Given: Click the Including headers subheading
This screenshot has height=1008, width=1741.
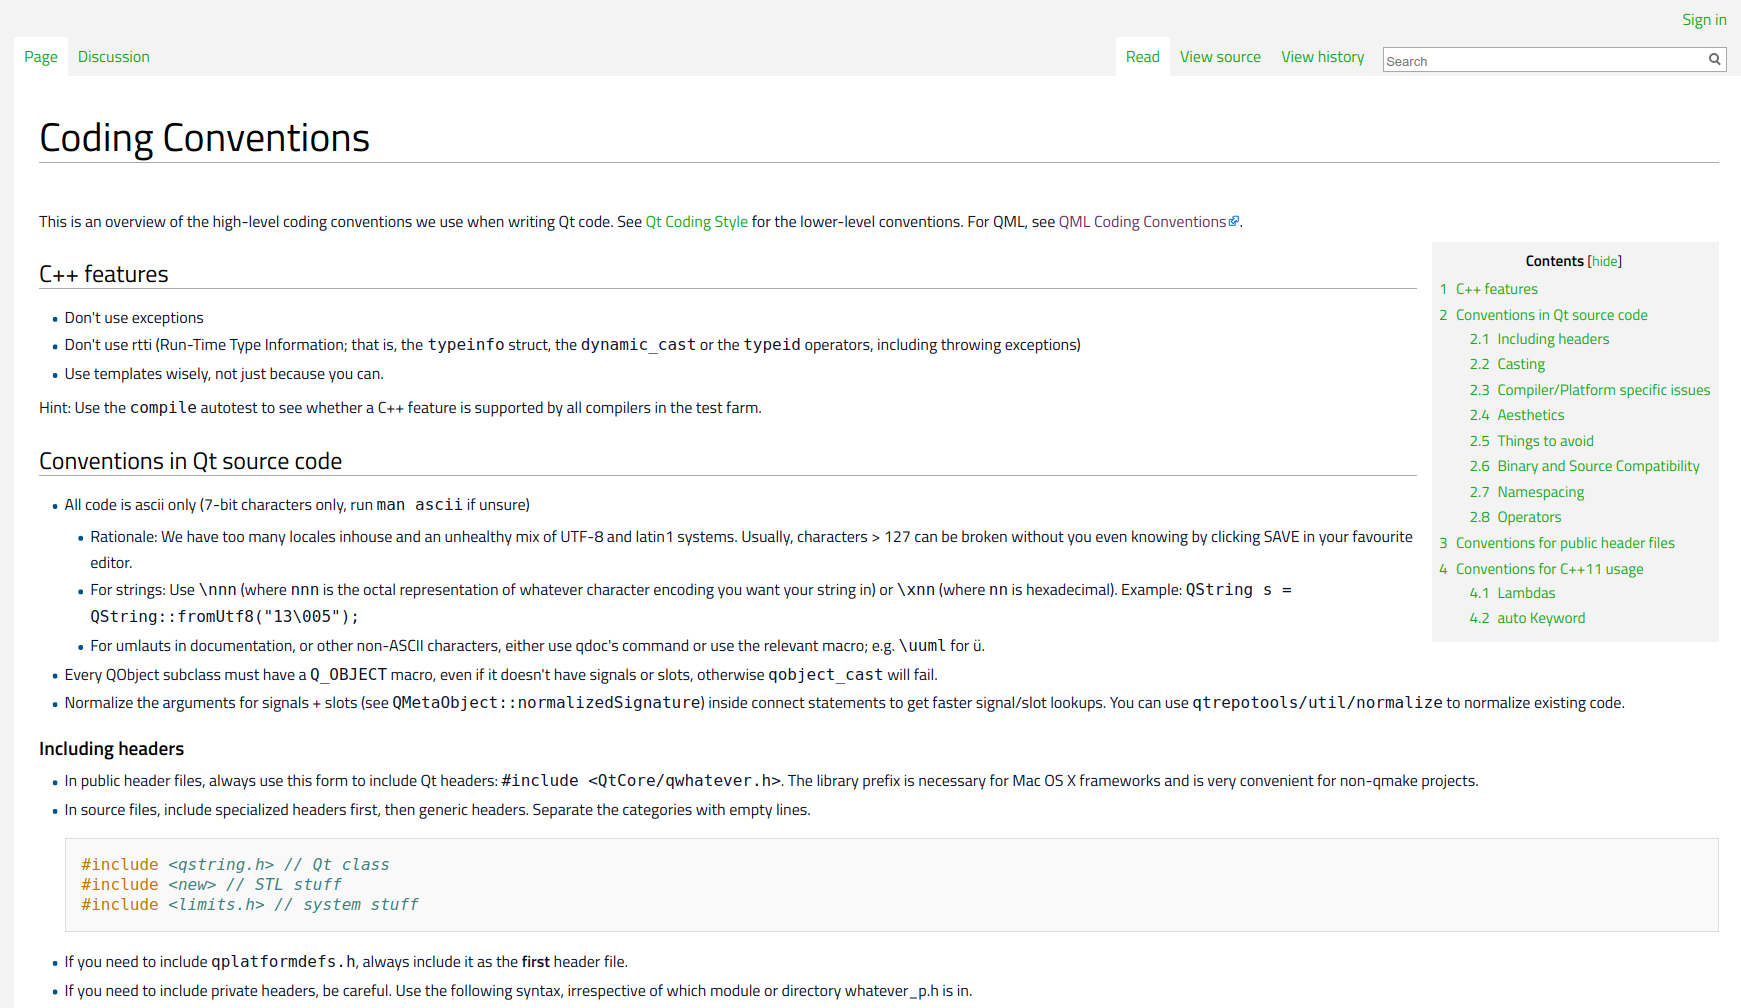Looking at the screenshot, I should (112, 749).
